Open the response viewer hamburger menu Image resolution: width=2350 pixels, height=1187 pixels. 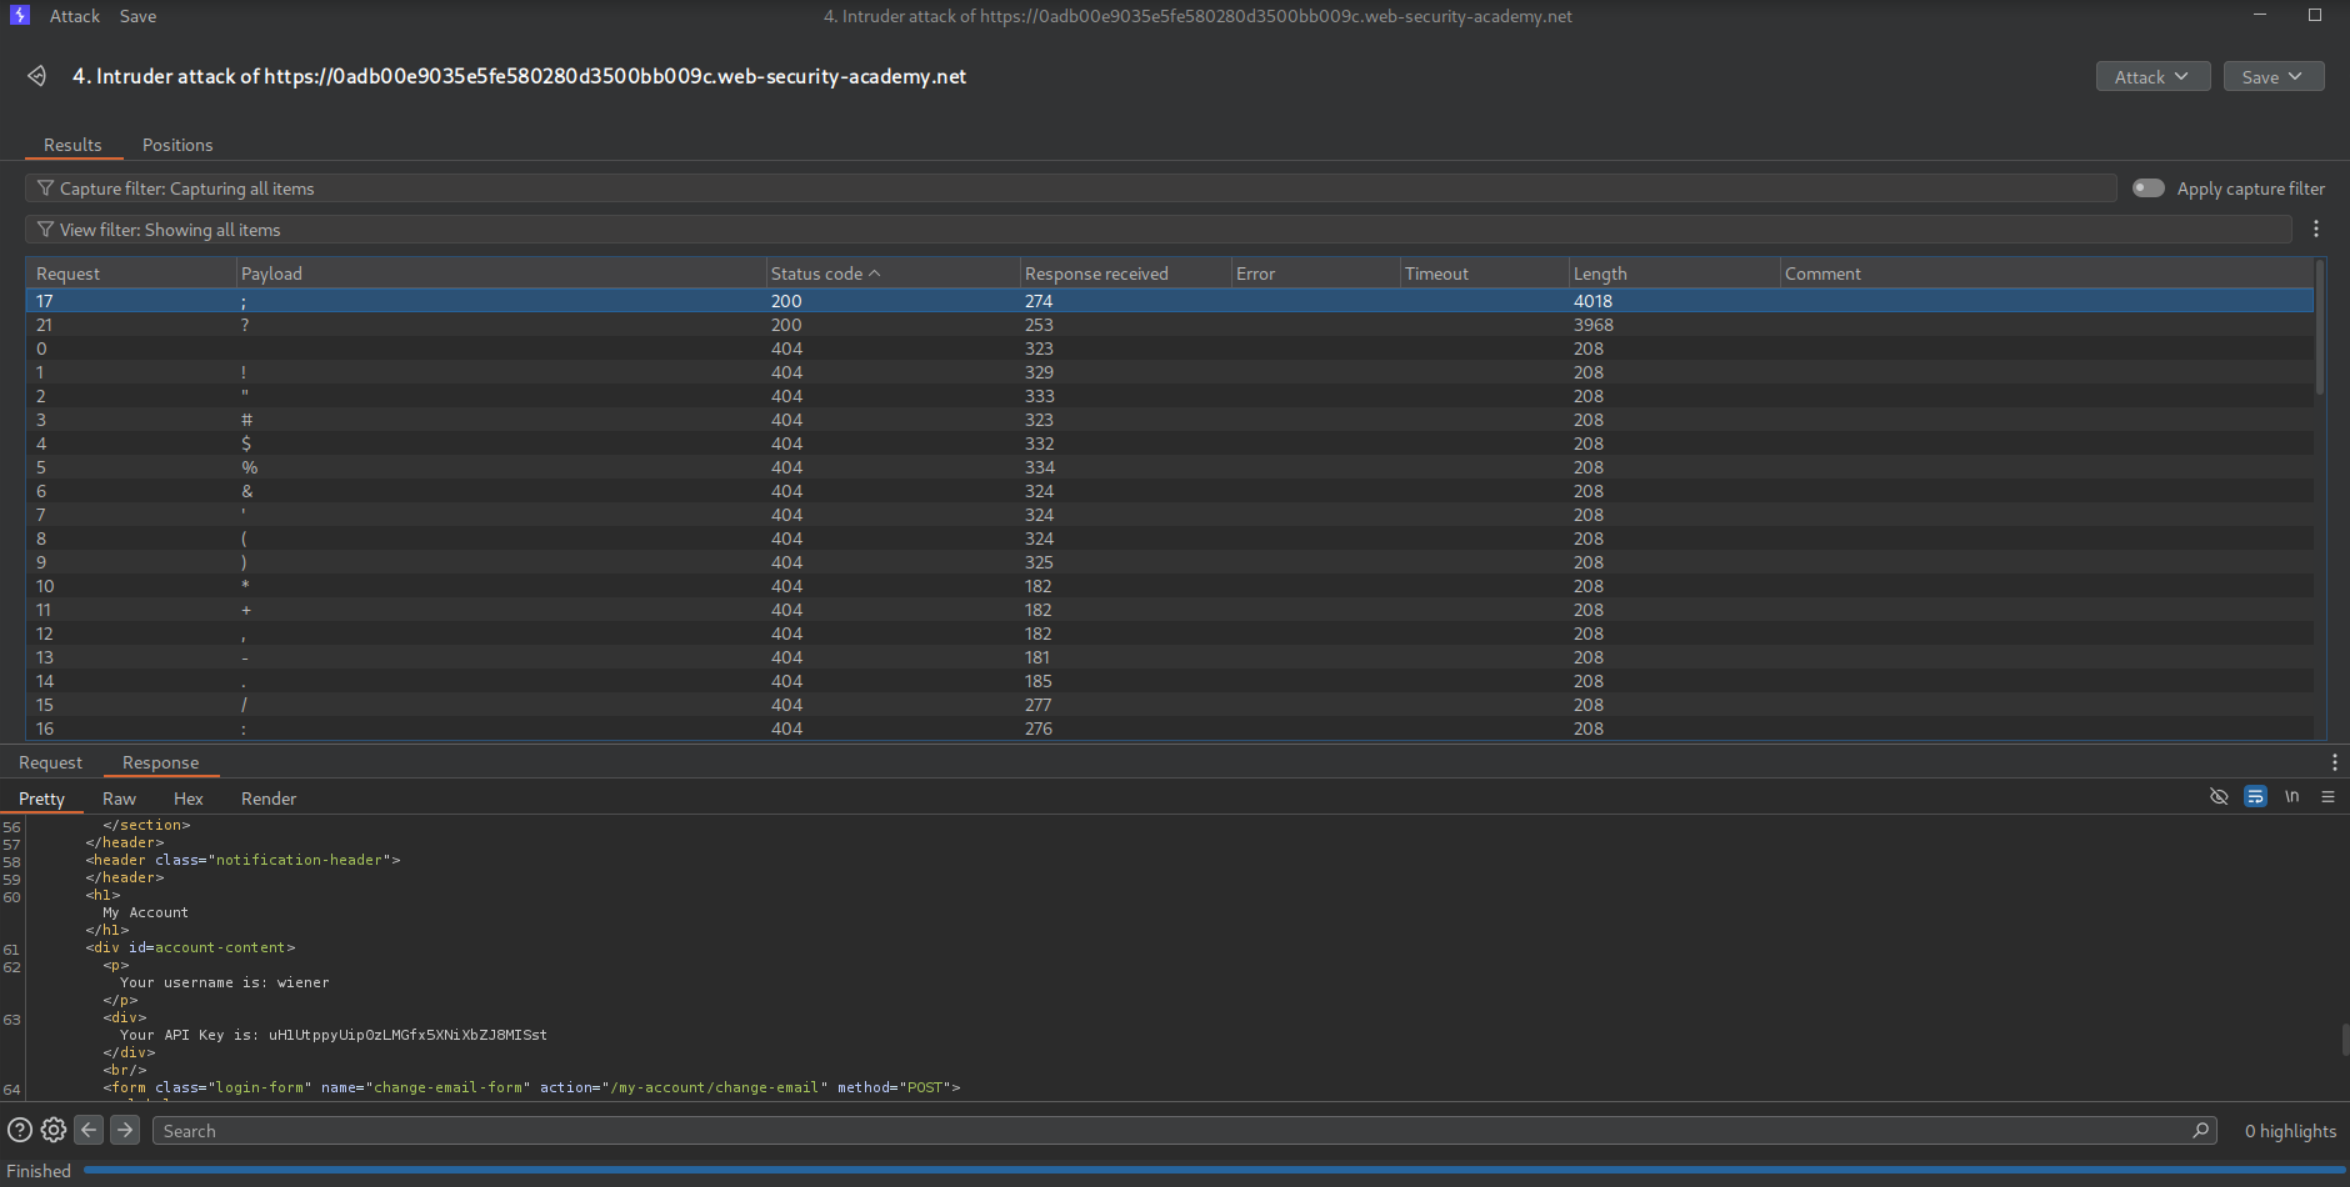click(2328, 797)
